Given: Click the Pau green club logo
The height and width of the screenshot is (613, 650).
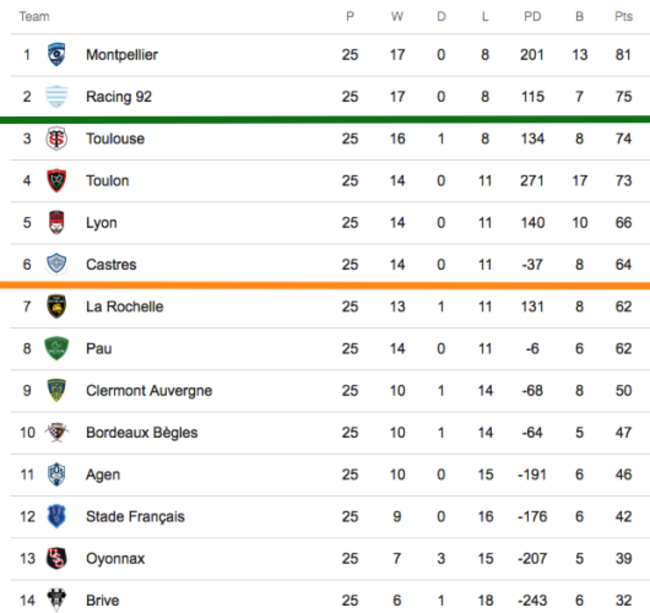Looking at the screenshot, I should tap(57, 348).
